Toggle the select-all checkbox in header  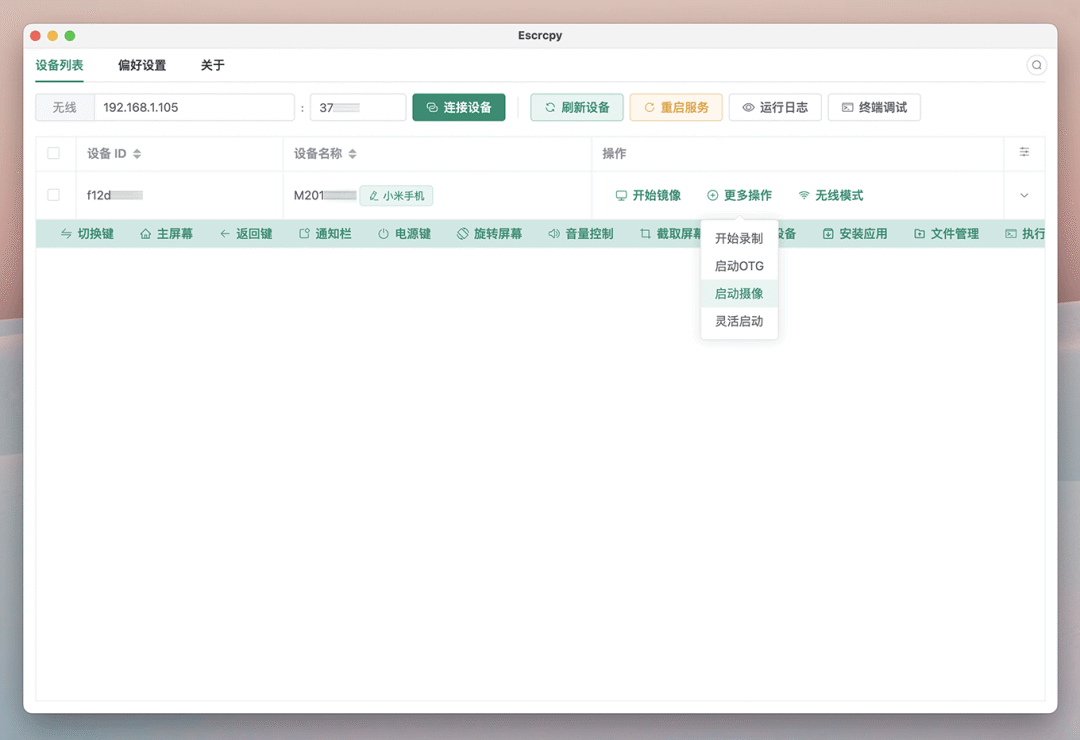tap(53, 153)
